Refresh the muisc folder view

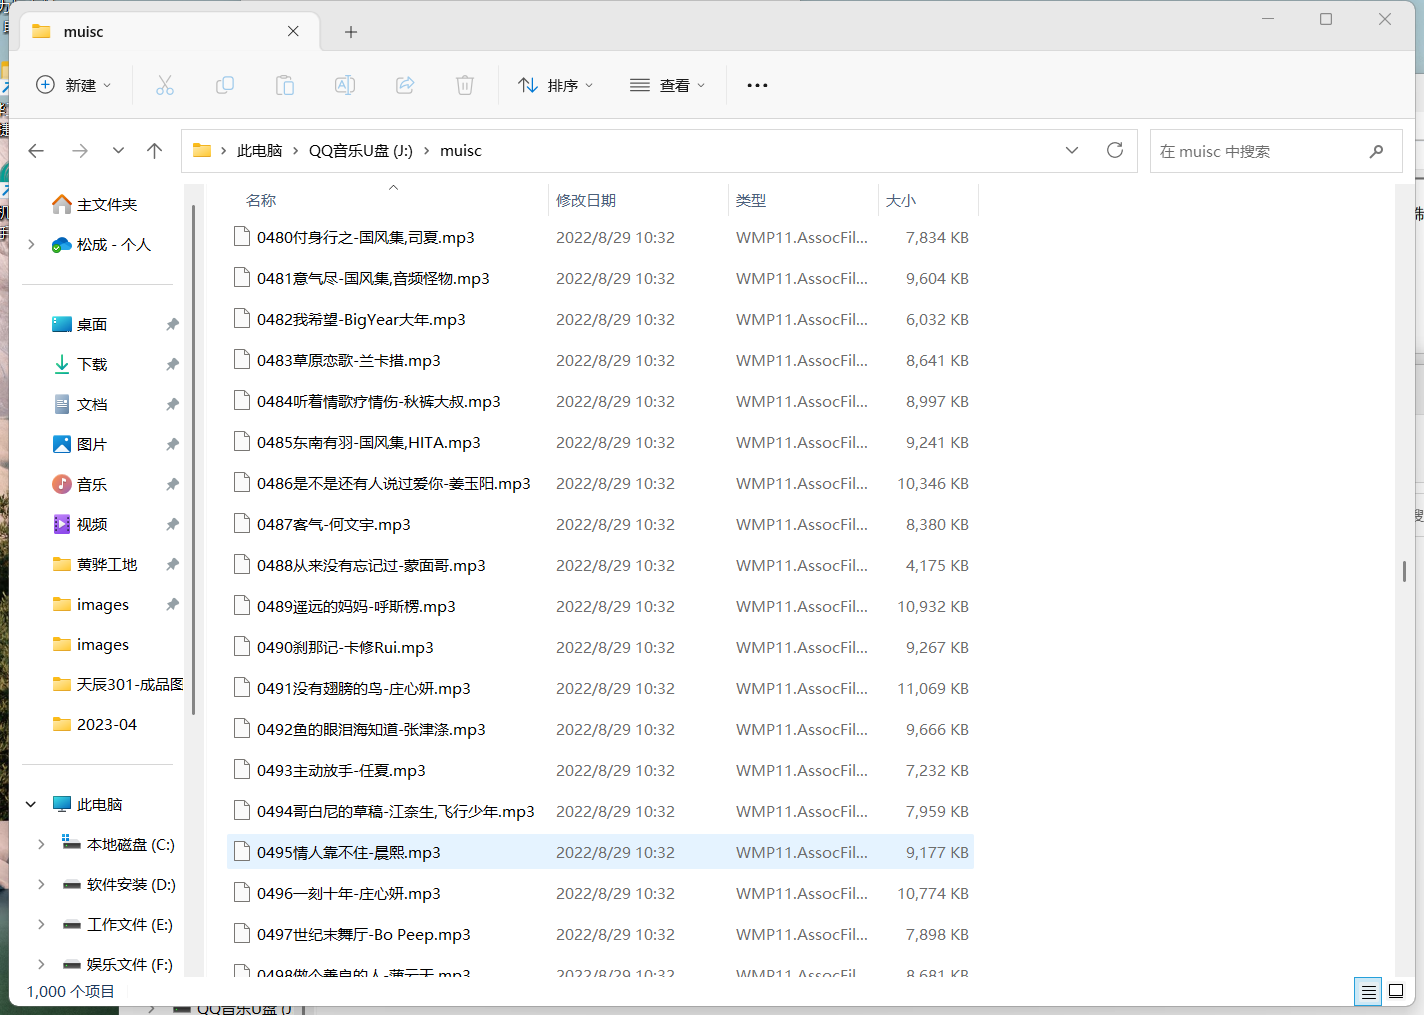(x=1115, y=150)
